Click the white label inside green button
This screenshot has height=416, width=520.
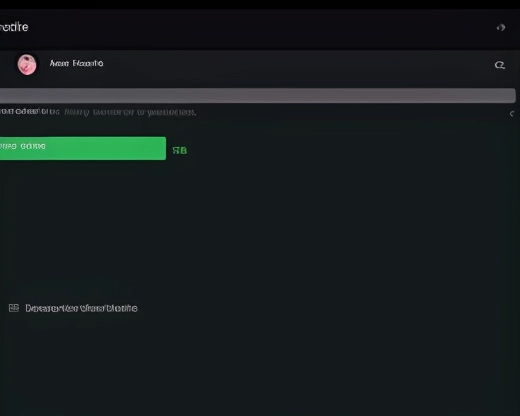pos(23,146)
